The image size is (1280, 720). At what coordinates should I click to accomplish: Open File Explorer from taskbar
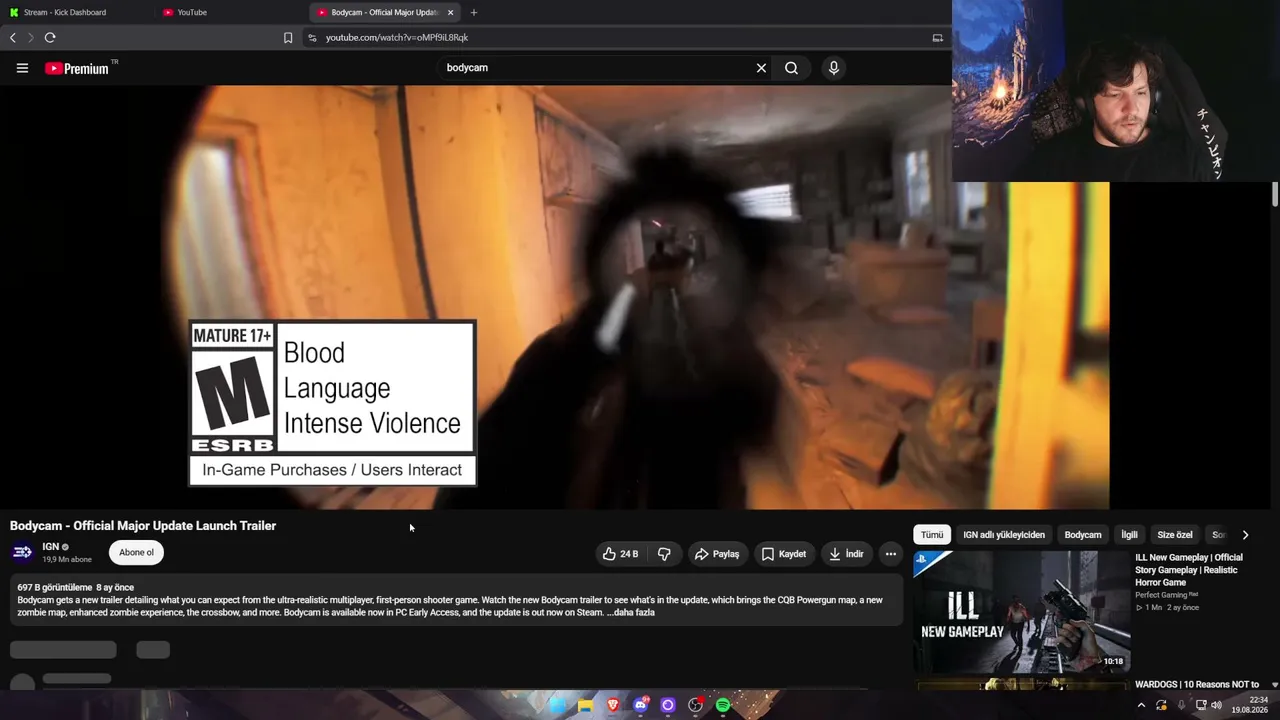click(585, 705)
